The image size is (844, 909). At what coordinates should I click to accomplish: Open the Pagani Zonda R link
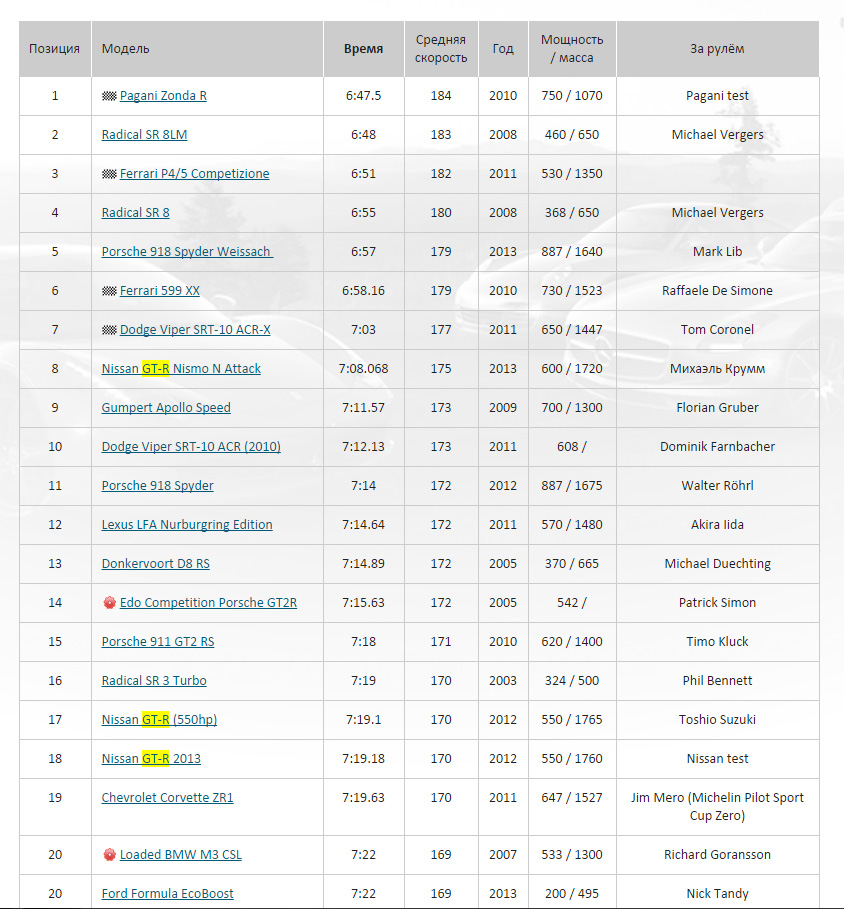163,96
